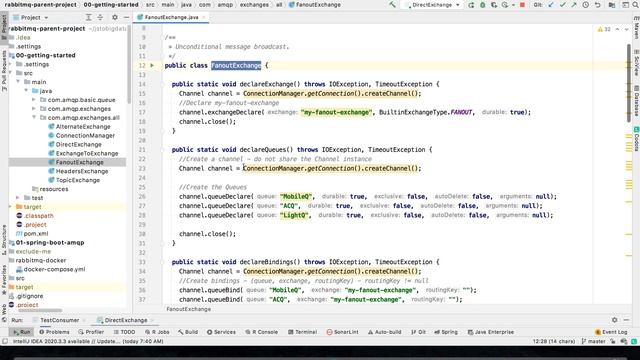640x360 pixels.
Task: Click the Git Push arrow icon
Action: tap(574, 5)
